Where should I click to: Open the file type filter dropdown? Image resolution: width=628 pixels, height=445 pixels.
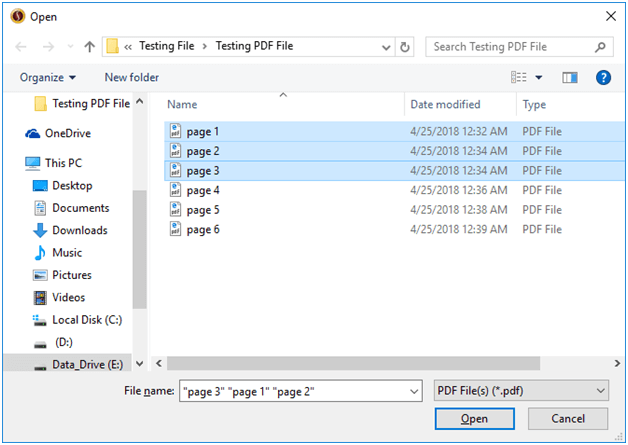(522, 391)
